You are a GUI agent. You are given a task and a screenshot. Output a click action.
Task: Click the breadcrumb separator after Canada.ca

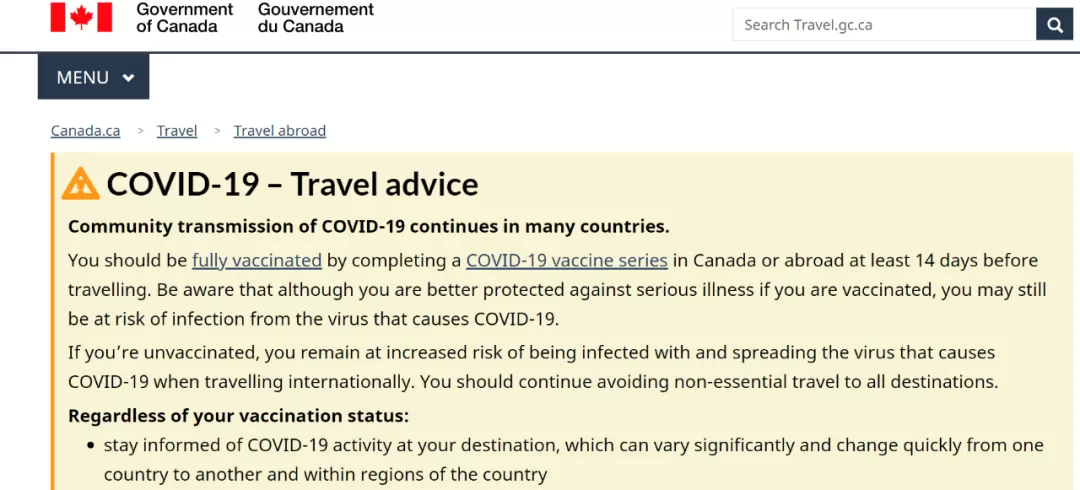pyautogui.click(x=141, y=130)
